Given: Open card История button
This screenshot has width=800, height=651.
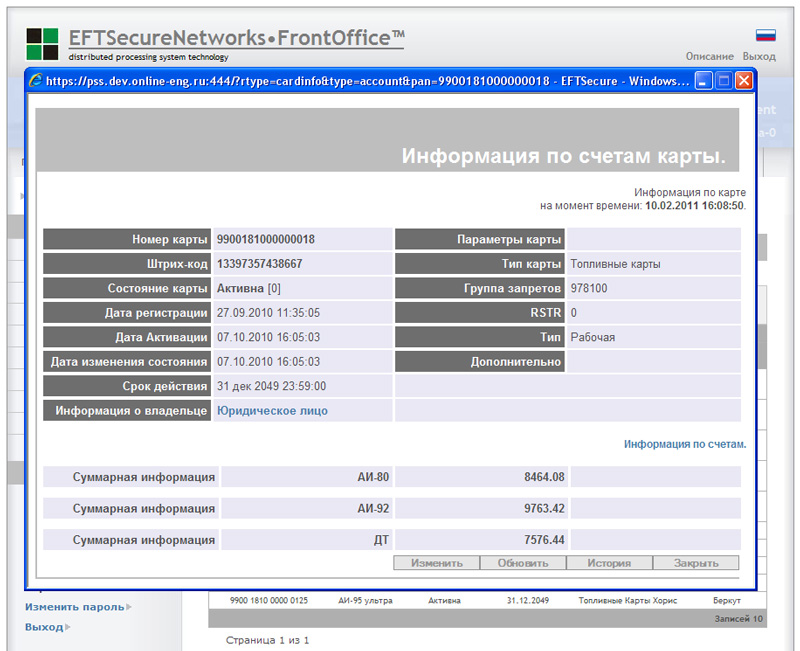Looking at the screenshot, I should (609, 563).
